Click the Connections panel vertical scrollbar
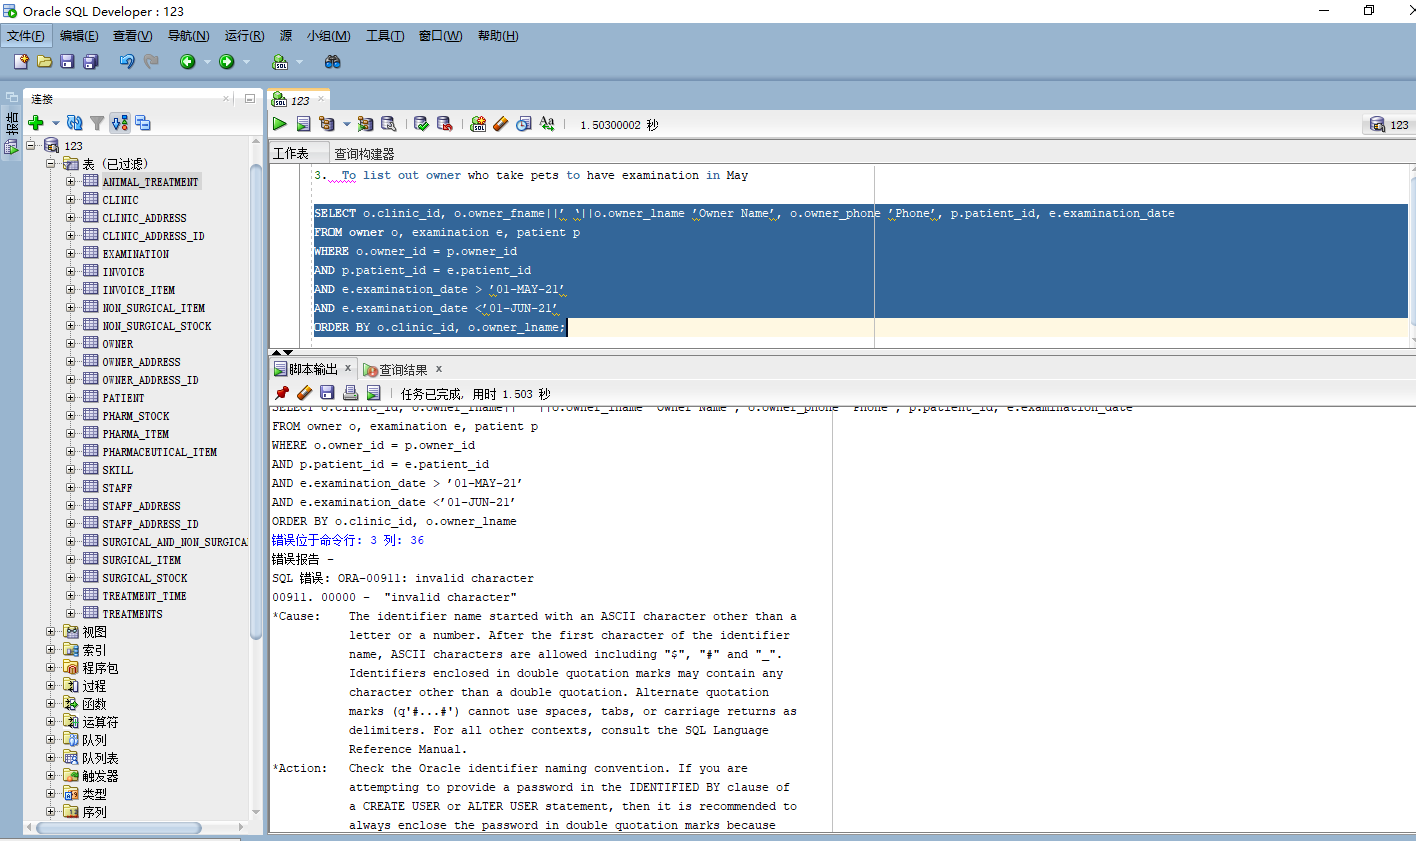The height and width of the screenshot is (841, 1416). [256, 400]
